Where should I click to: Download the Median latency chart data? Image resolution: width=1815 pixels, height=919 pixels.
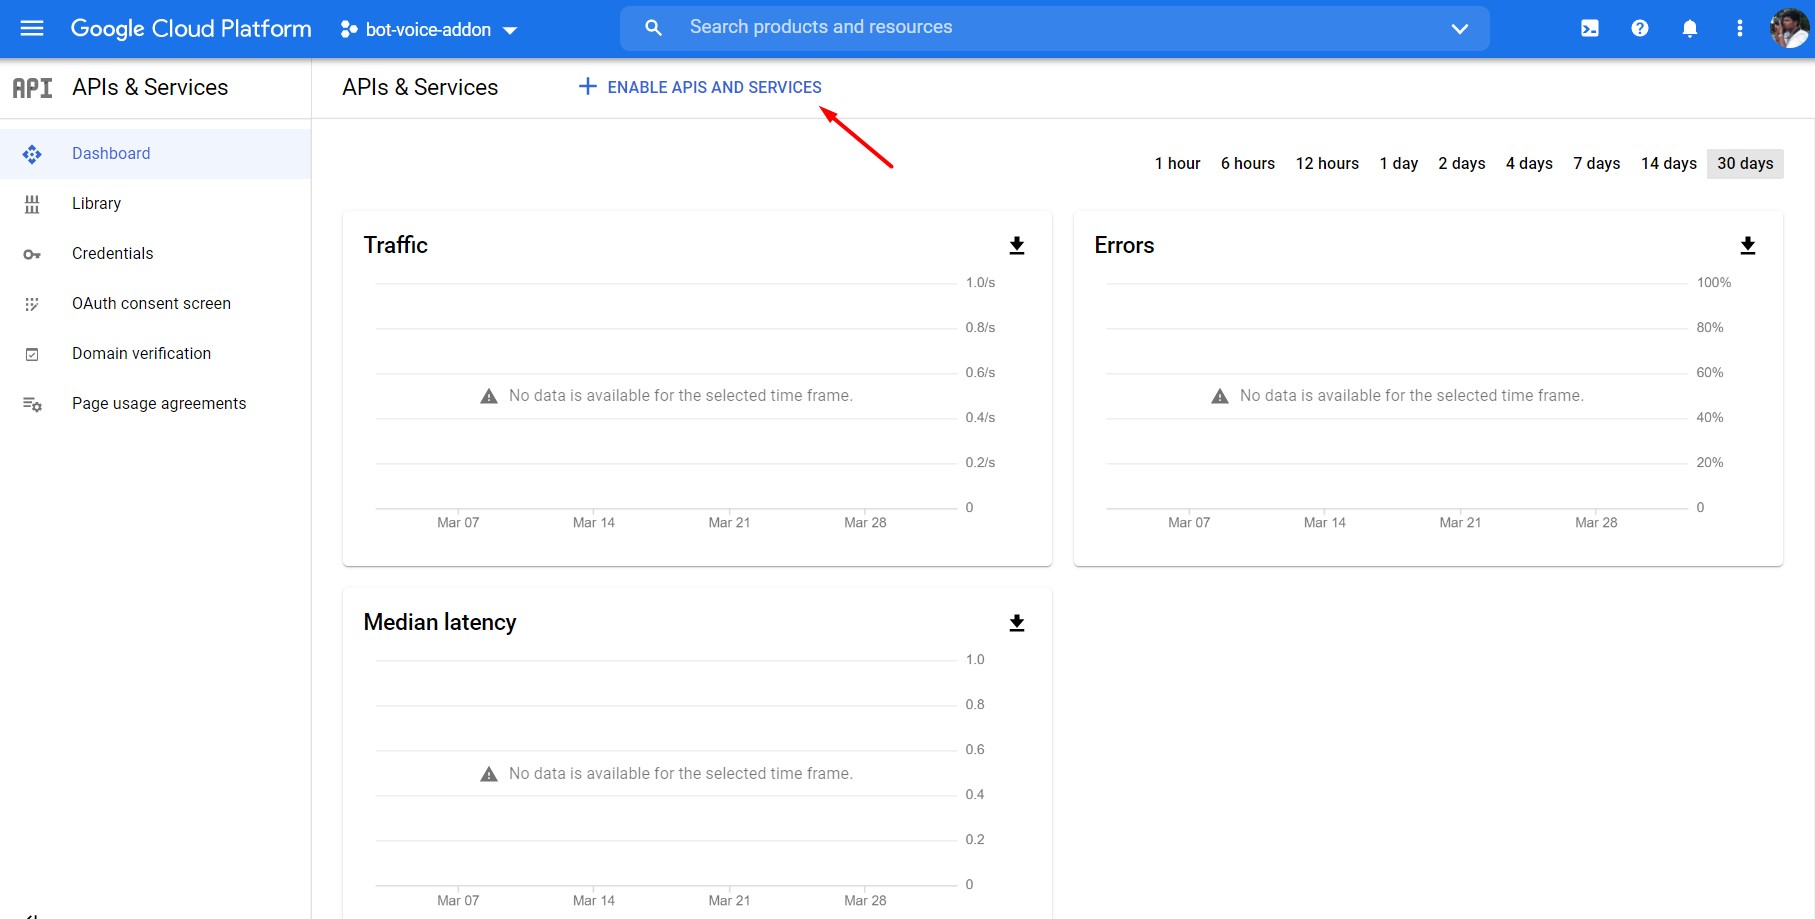1016,623
